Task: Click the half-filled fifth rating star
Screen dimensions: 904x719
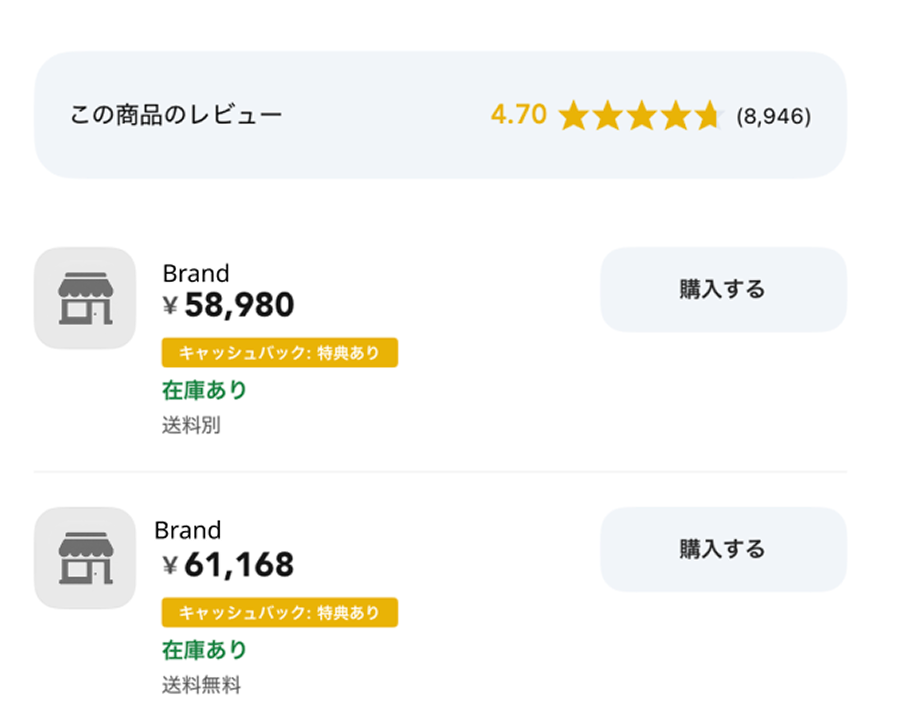Action: pos(708,116)
